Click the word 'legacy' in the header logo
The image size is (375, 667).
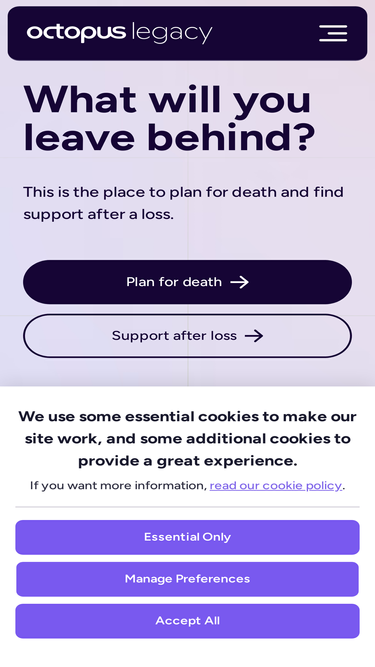tap(172, 33)
